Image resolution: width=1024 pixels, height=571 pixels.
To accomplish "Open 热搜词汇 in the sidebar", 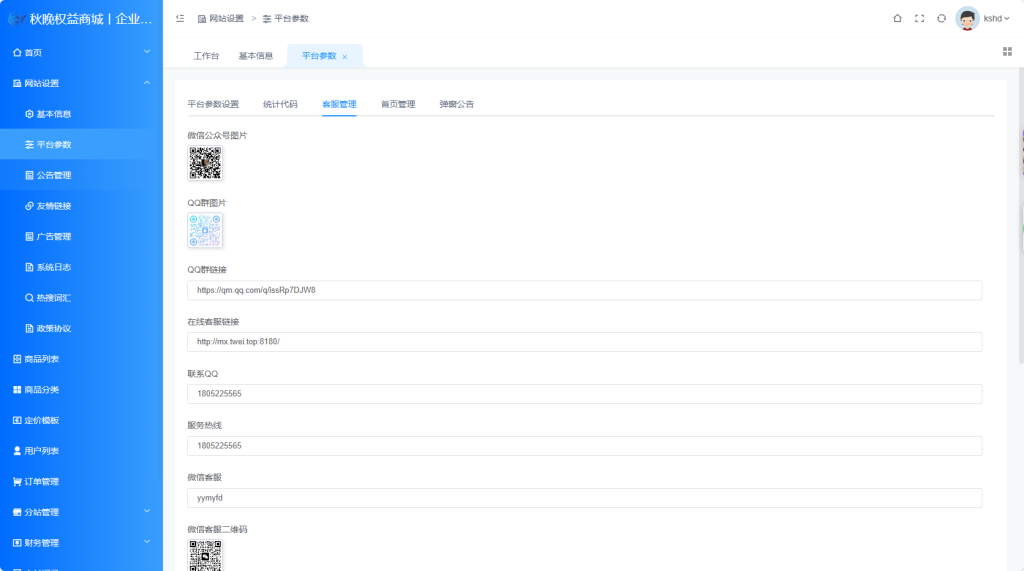I will 53,298.
